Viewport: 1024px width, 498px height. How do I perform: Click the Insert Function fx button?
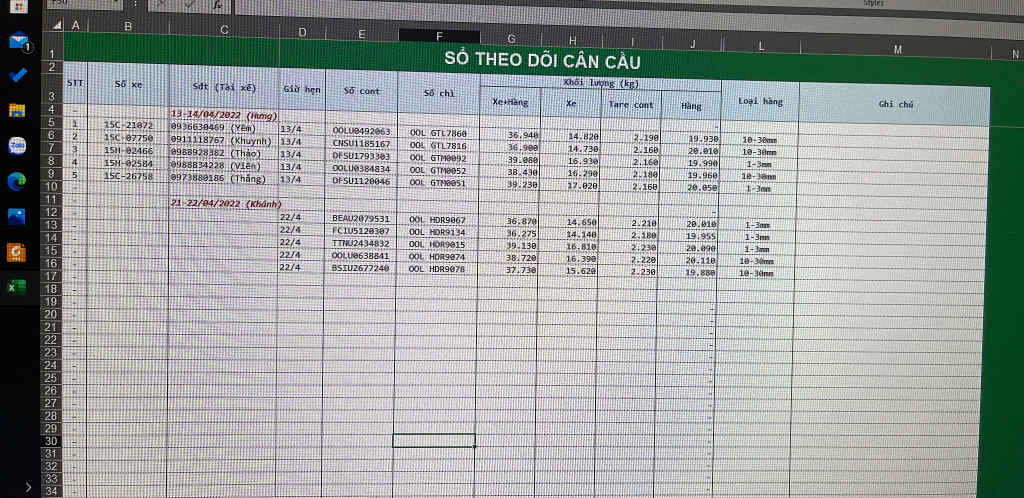click(x=218, y=5)
